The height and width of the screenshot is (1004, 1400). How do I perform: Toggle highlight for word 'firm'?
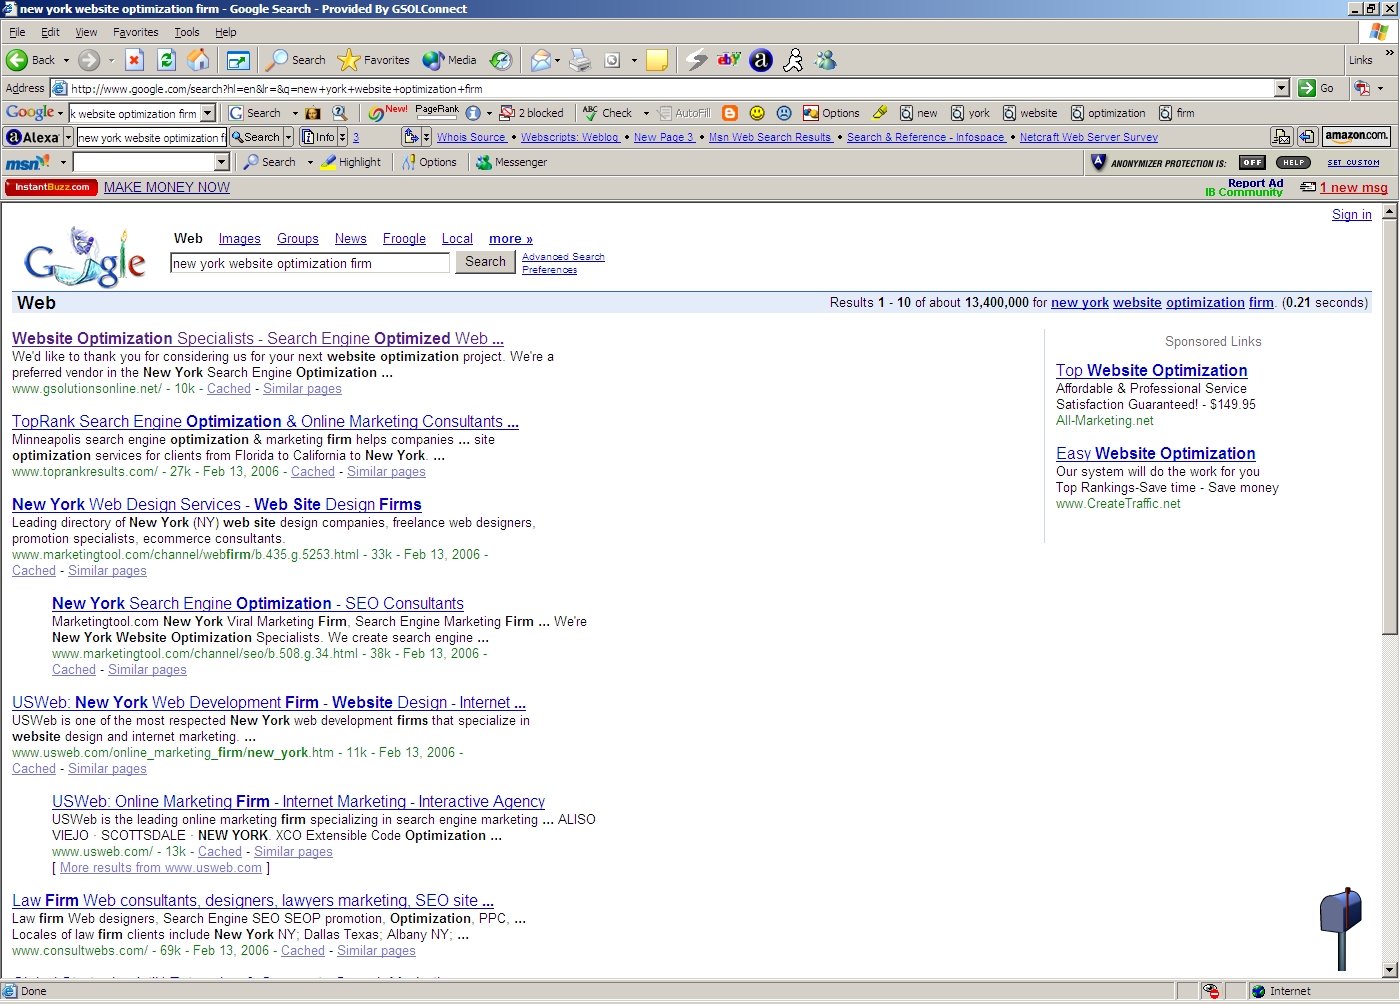click(x=1177, y=113)
